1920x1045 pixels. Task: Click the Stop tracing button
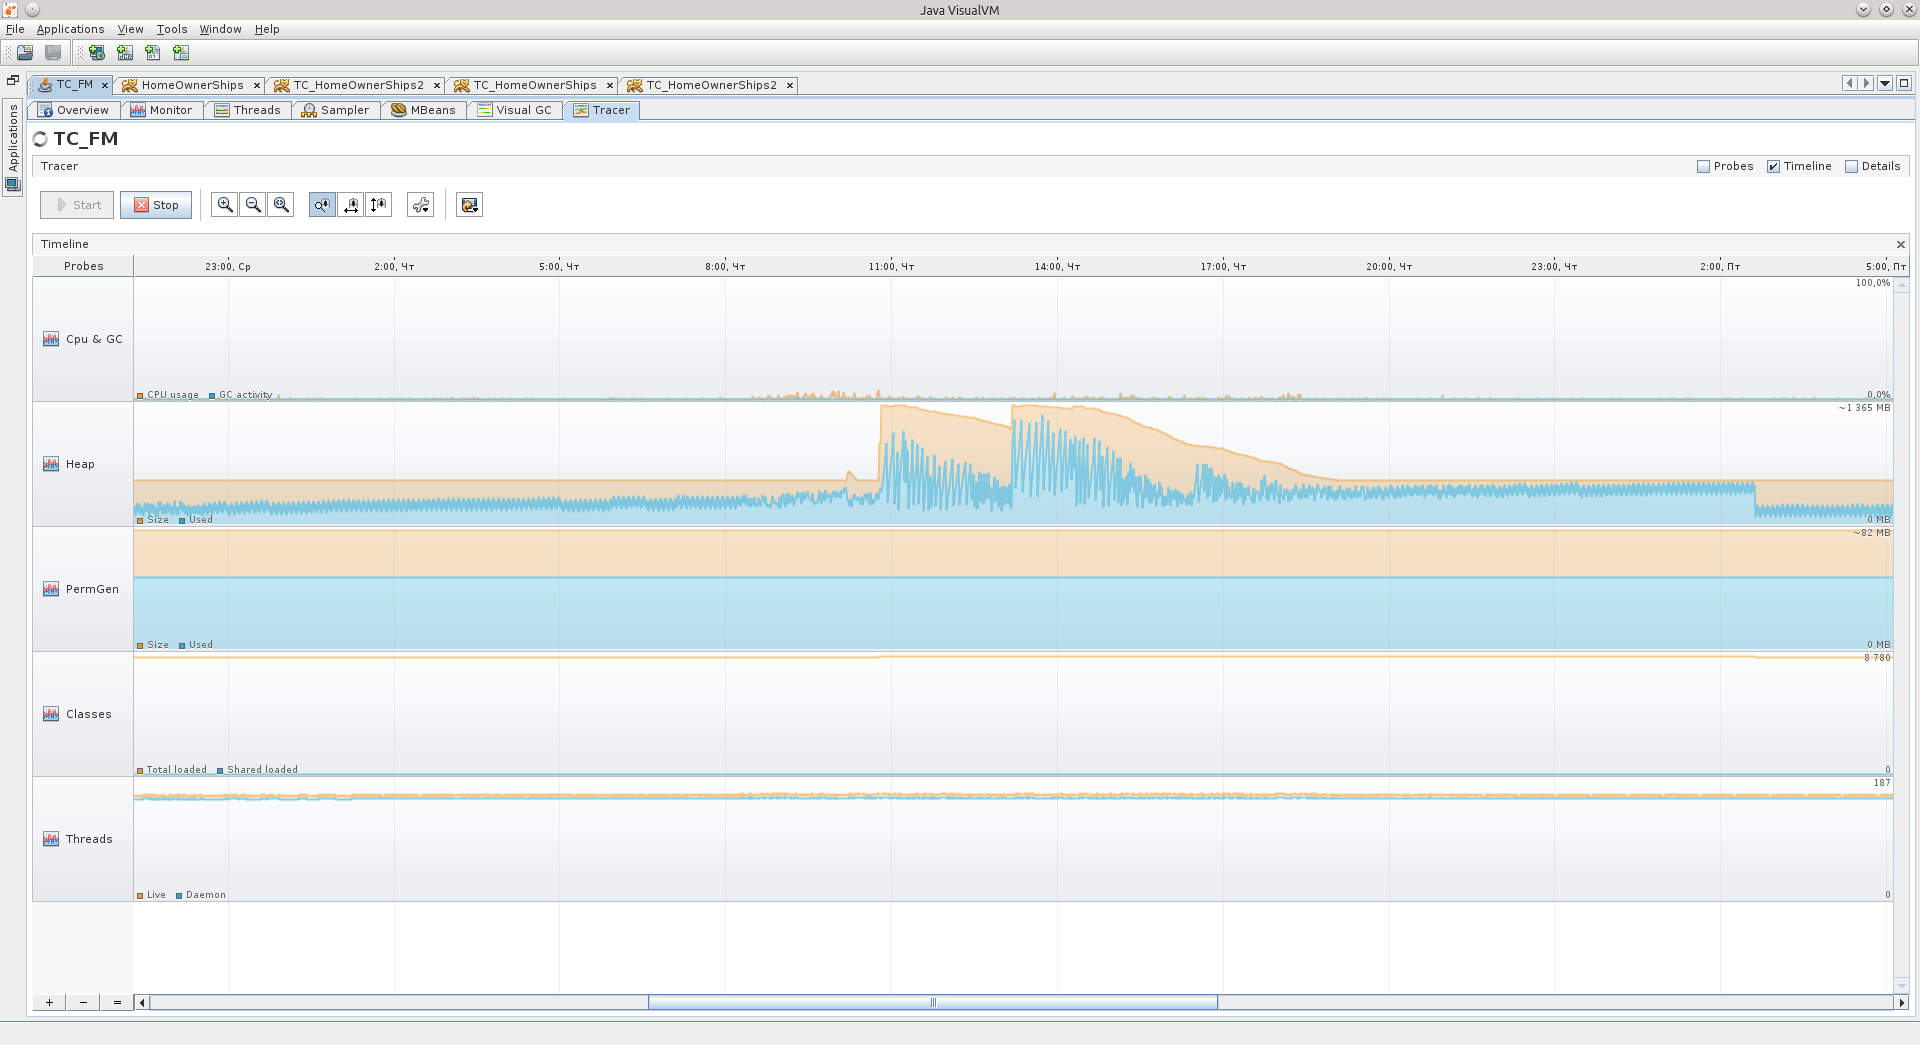coord(156,205)
